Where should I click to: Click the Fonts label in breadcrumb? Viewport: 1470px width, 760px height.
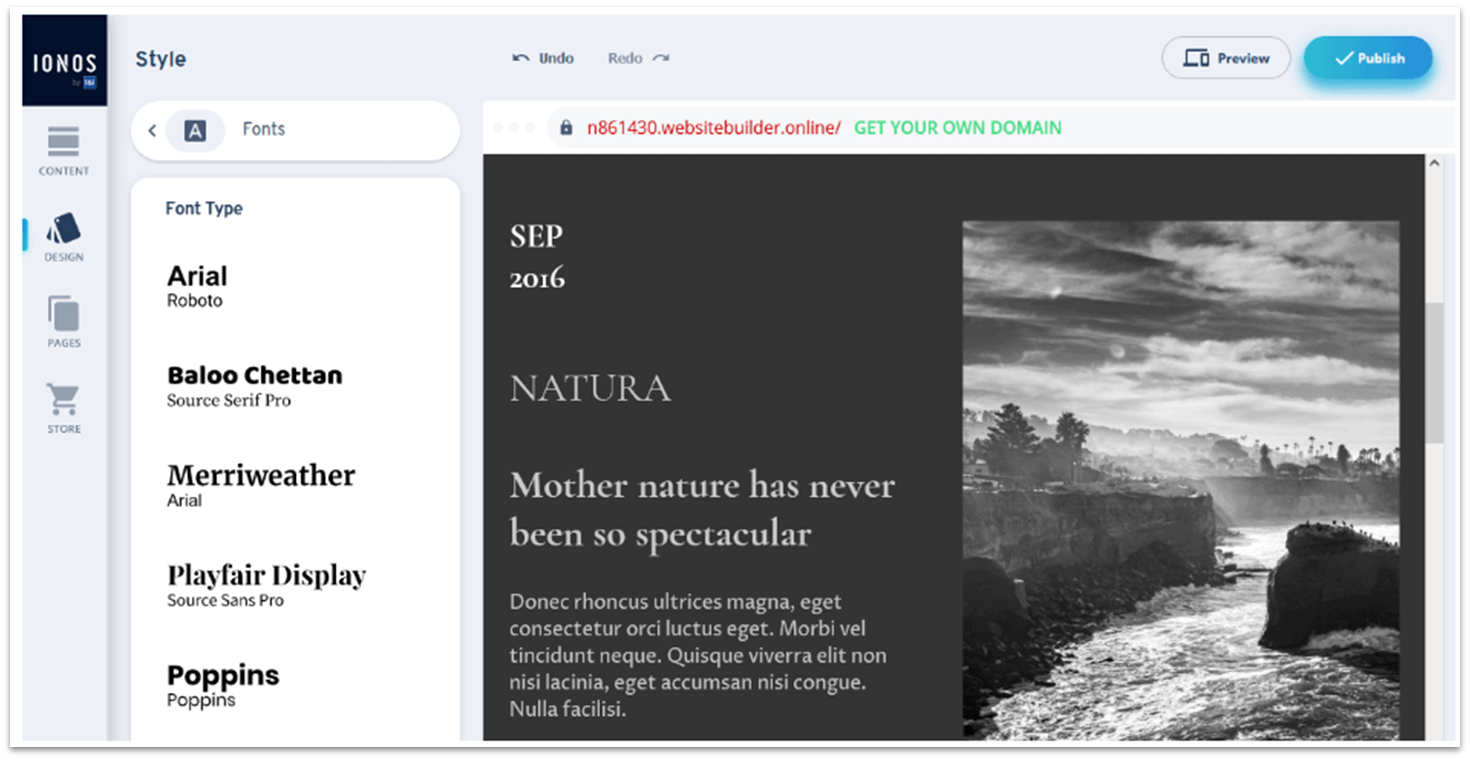[x=264, y=129]
